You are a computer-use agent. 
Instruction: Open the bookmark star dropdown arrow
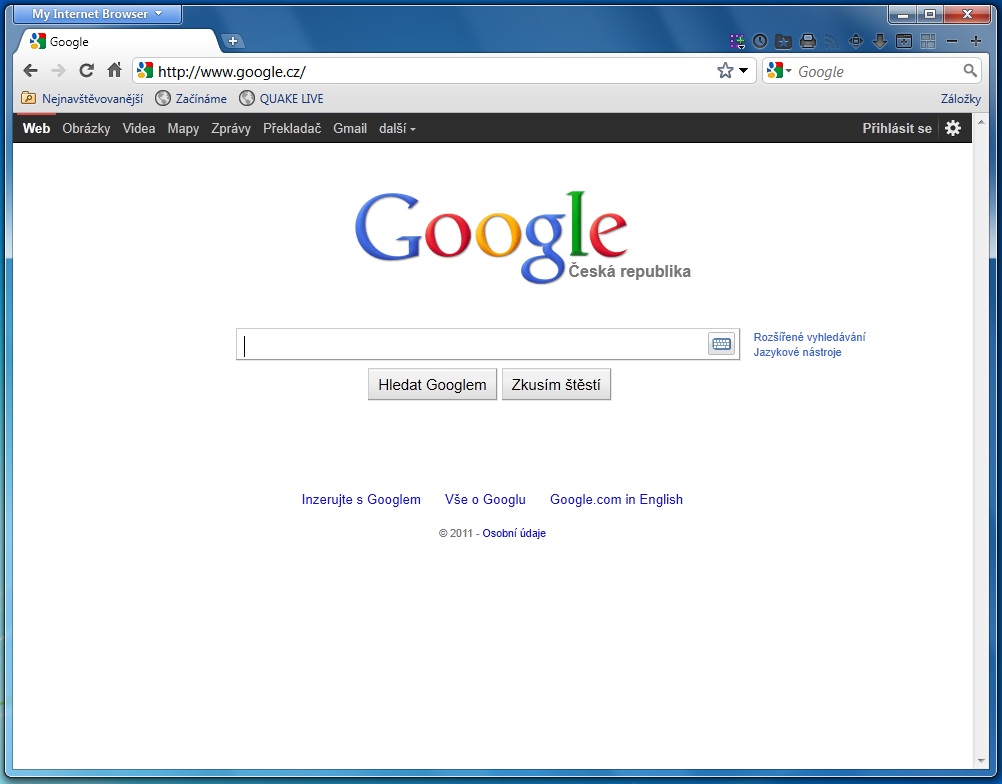(x=743, y=70)
